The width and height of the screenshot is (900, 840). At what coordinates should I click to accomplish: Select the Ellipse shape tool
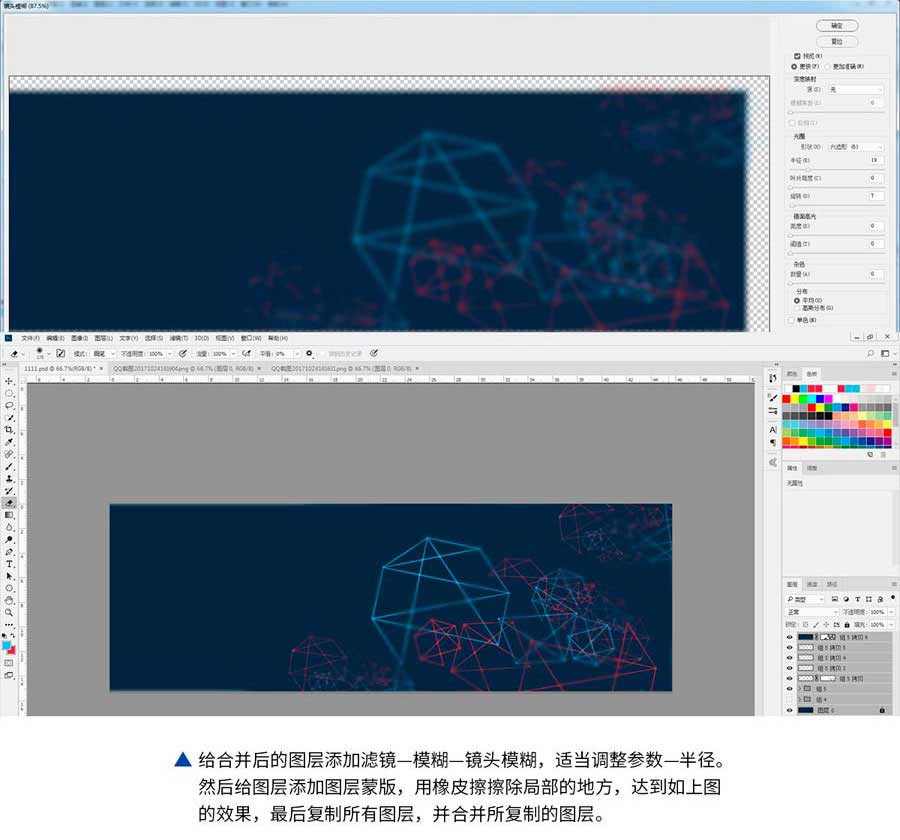(x=9, y=589)
